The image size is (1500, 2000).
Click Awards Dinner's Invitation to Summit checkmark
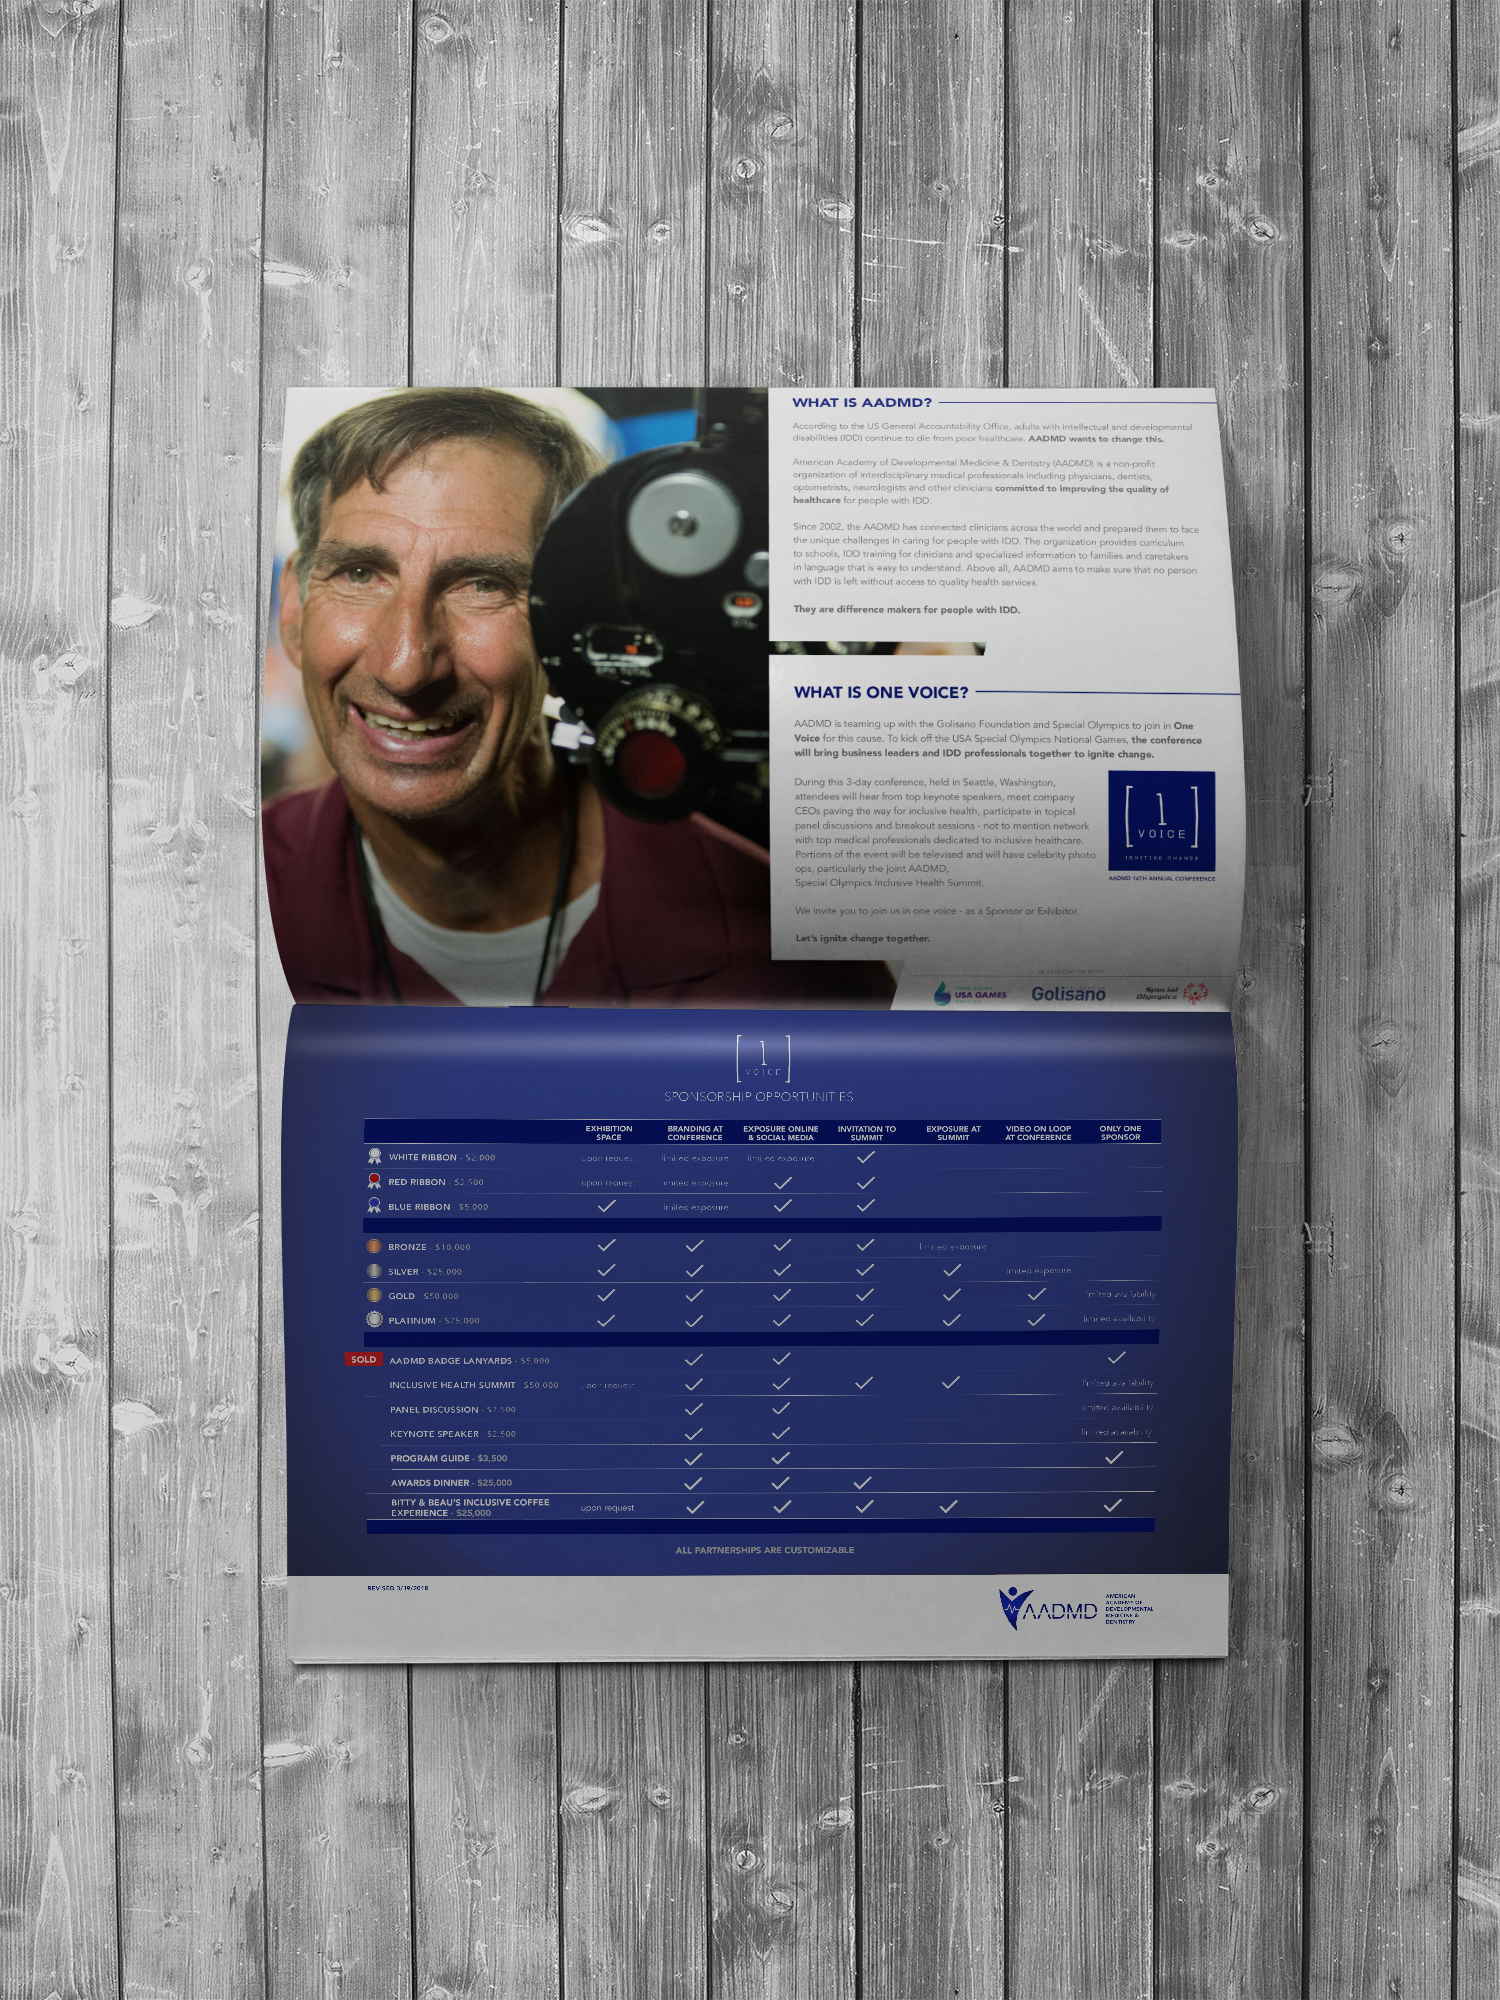pyautogui.click(x=863, y=1482)
